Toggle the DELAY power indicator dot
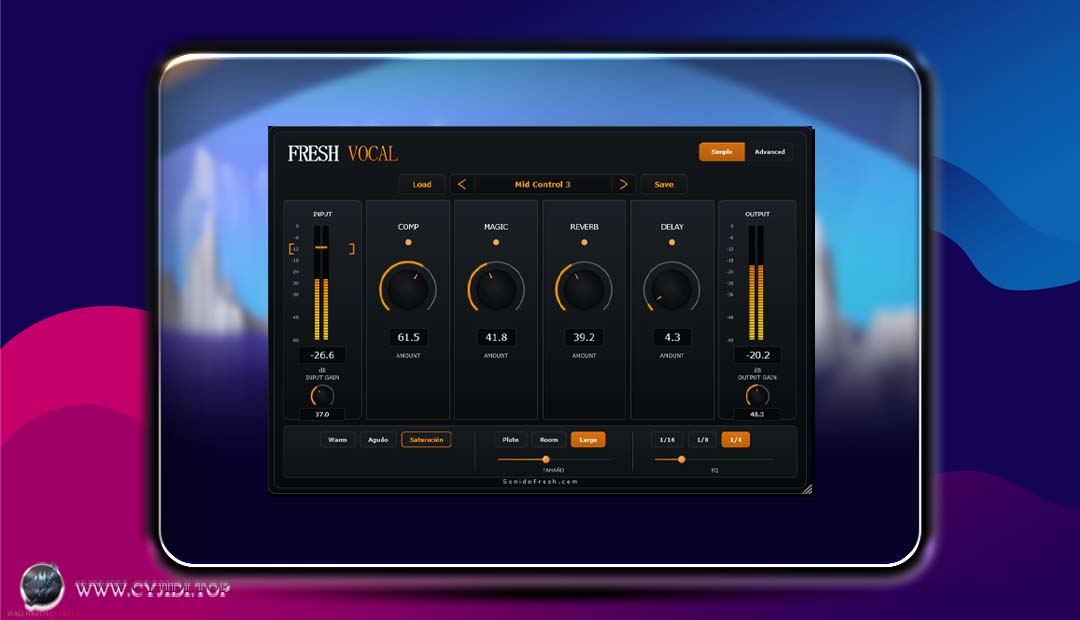This screenshot has height=620, width=1080. (x=672, y=242)
